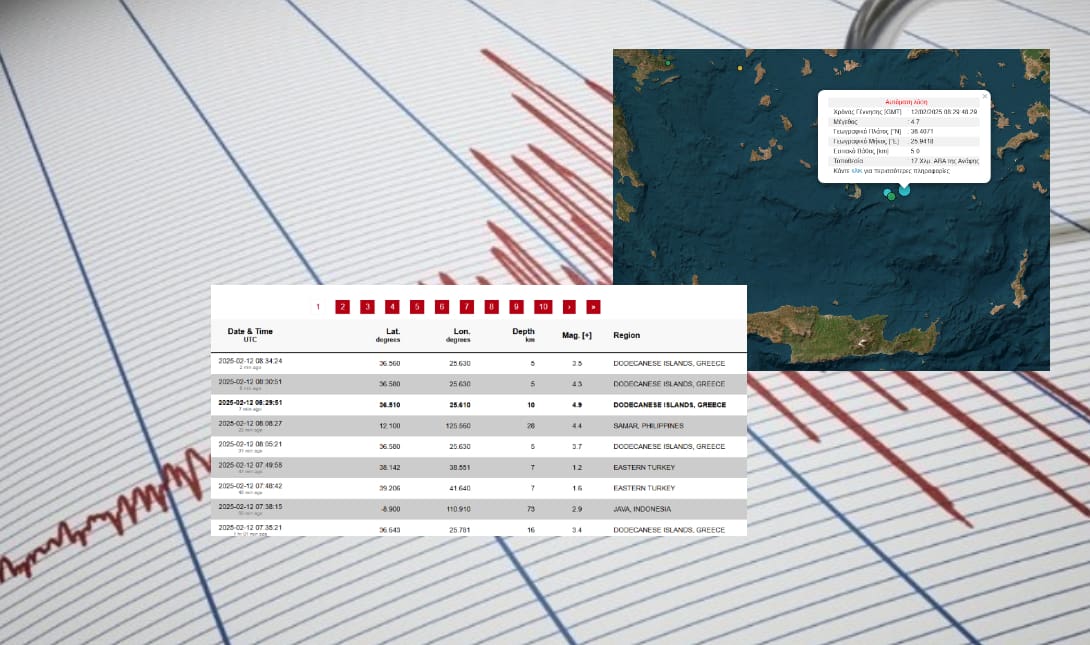
Task: Click latitude 12.100 in the table
Action: [x=389, y=425]
